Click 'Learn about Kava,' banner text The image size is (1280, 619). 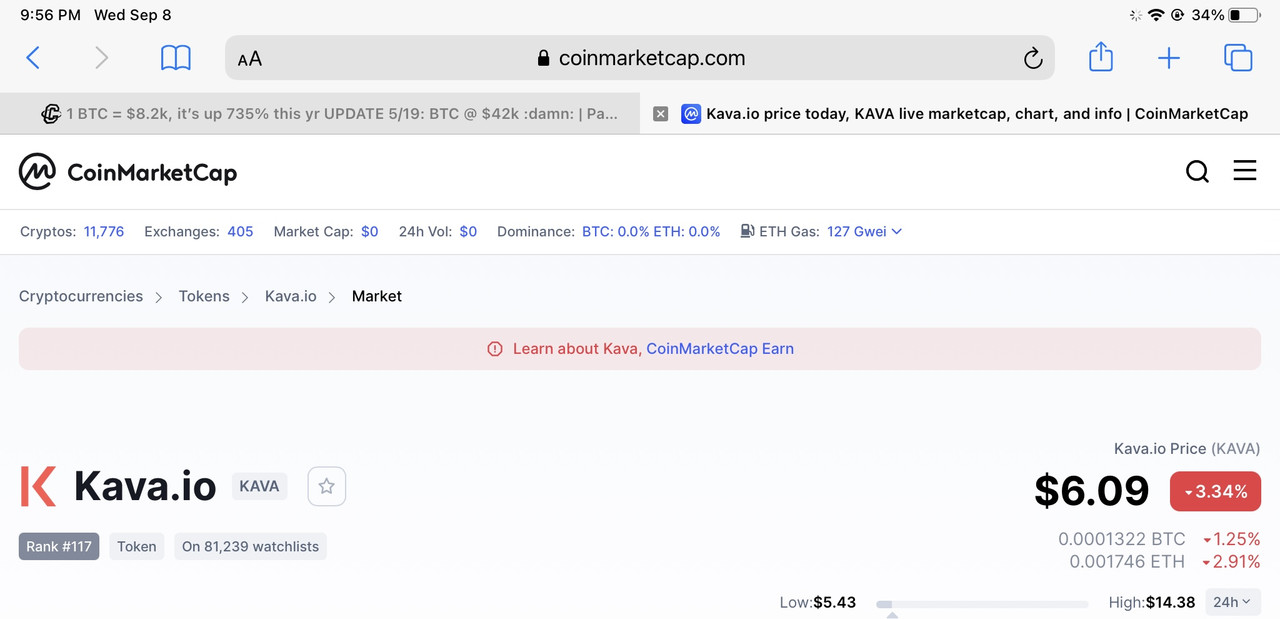pyautogui.click(x=577, y=349)
